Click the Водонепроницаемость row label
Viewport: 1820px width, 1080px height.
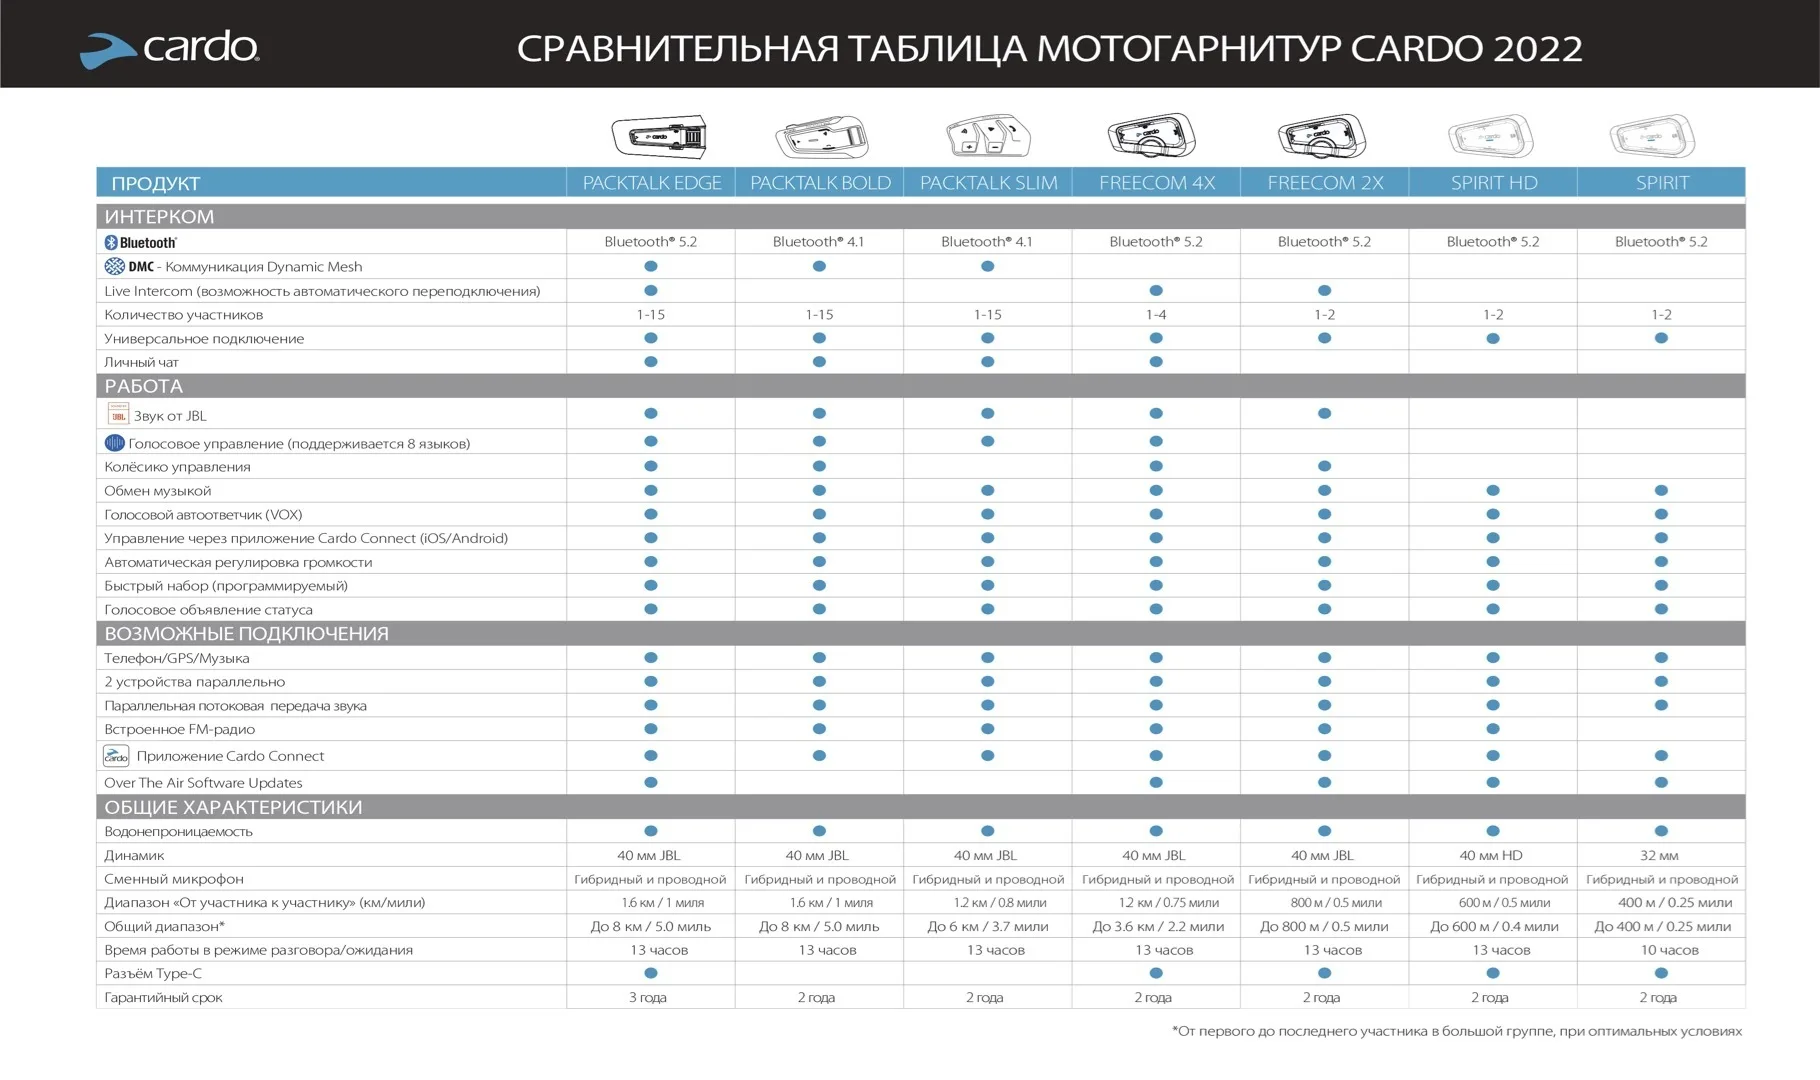click(178, 831)
